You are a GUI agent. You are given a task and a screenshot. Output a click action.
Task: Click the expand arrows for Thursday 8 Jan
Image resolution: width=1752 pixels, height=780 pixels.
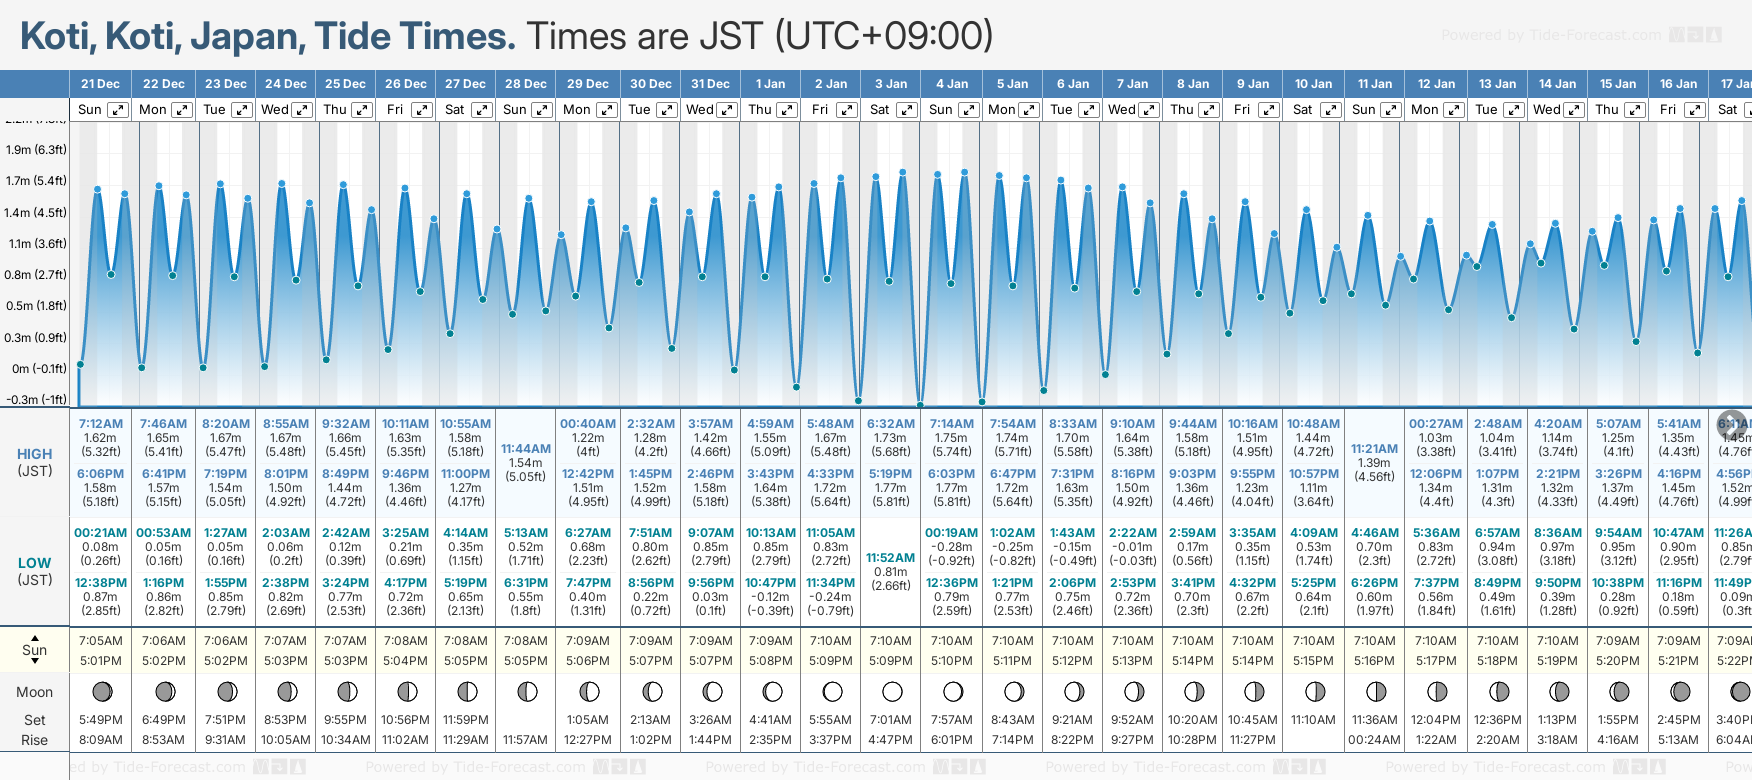[1208, 110]
